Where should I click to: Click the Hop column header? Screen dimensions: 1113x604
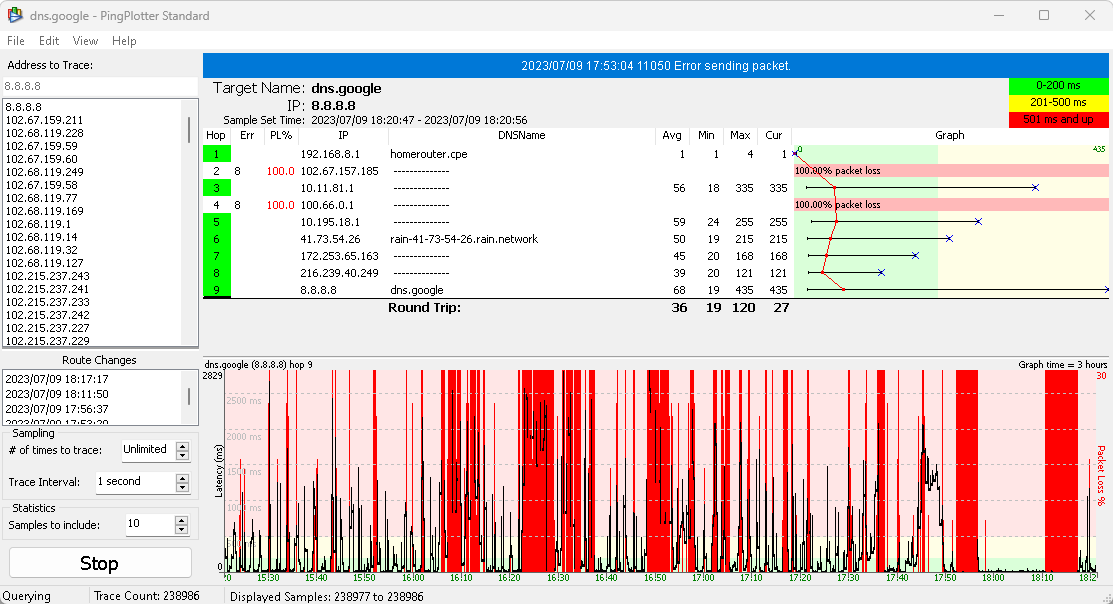[x=216, y=136]
